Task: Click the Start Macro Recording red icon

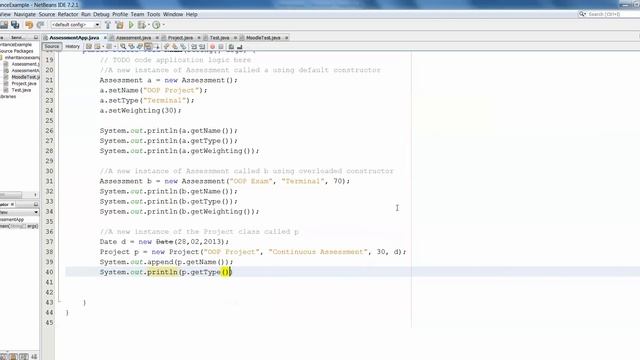Action: [212, 47]
